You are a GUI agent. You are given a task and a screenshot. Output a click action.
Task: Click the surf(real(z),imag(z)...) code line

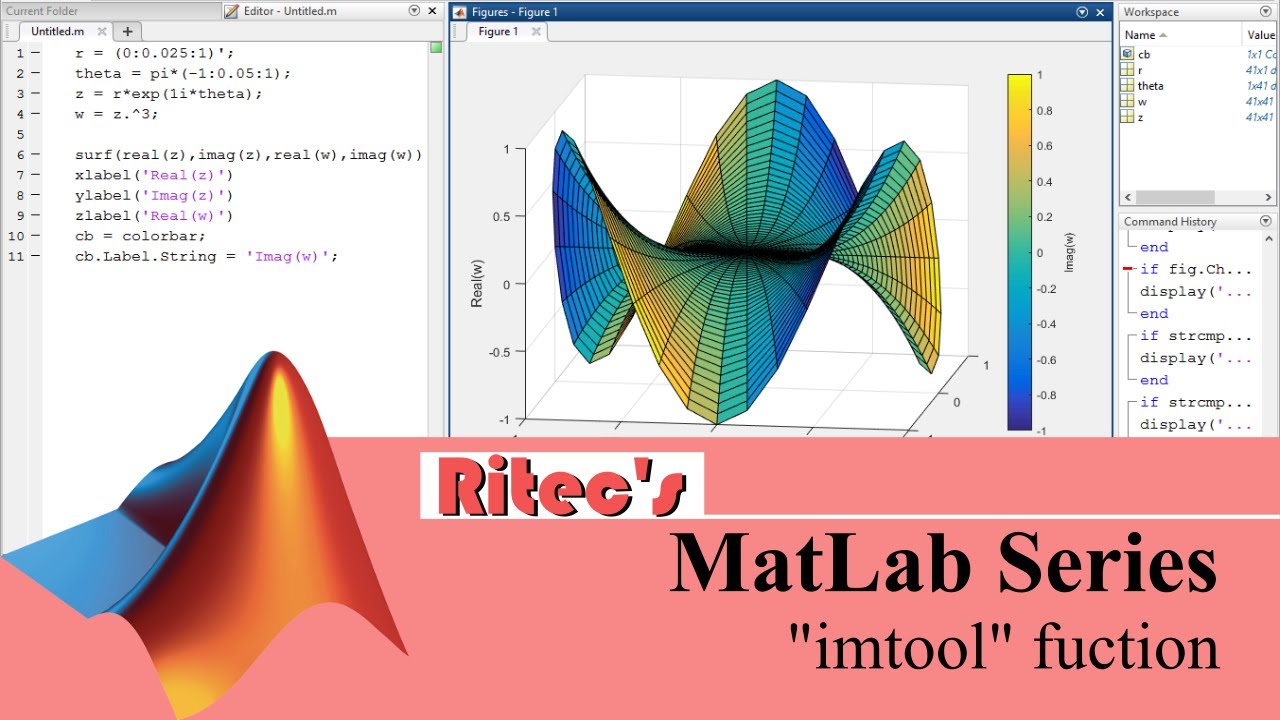[249, 155]
